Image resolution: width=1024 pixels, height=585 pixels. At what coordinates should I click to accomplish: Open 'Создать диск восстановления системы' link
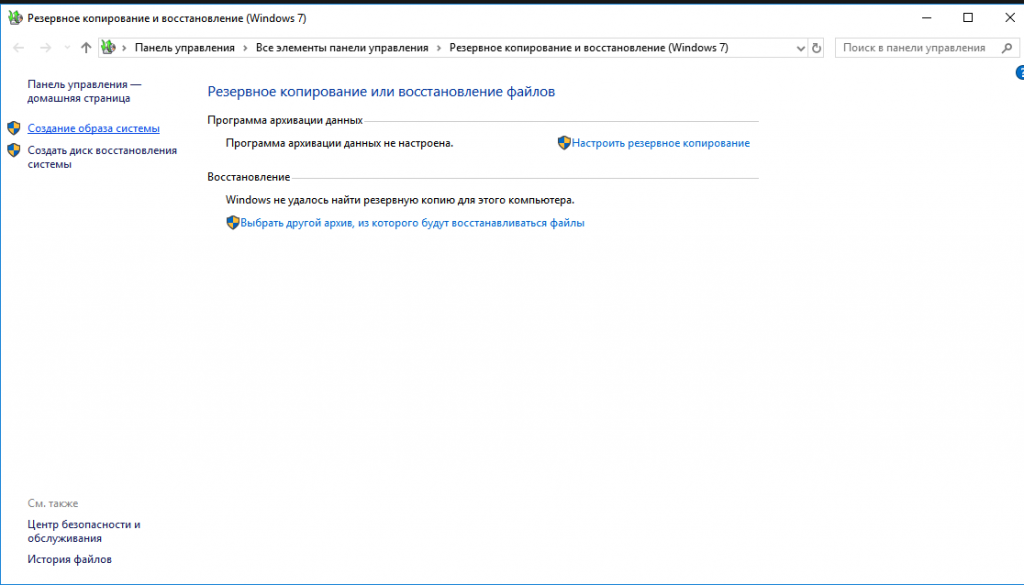102,157
